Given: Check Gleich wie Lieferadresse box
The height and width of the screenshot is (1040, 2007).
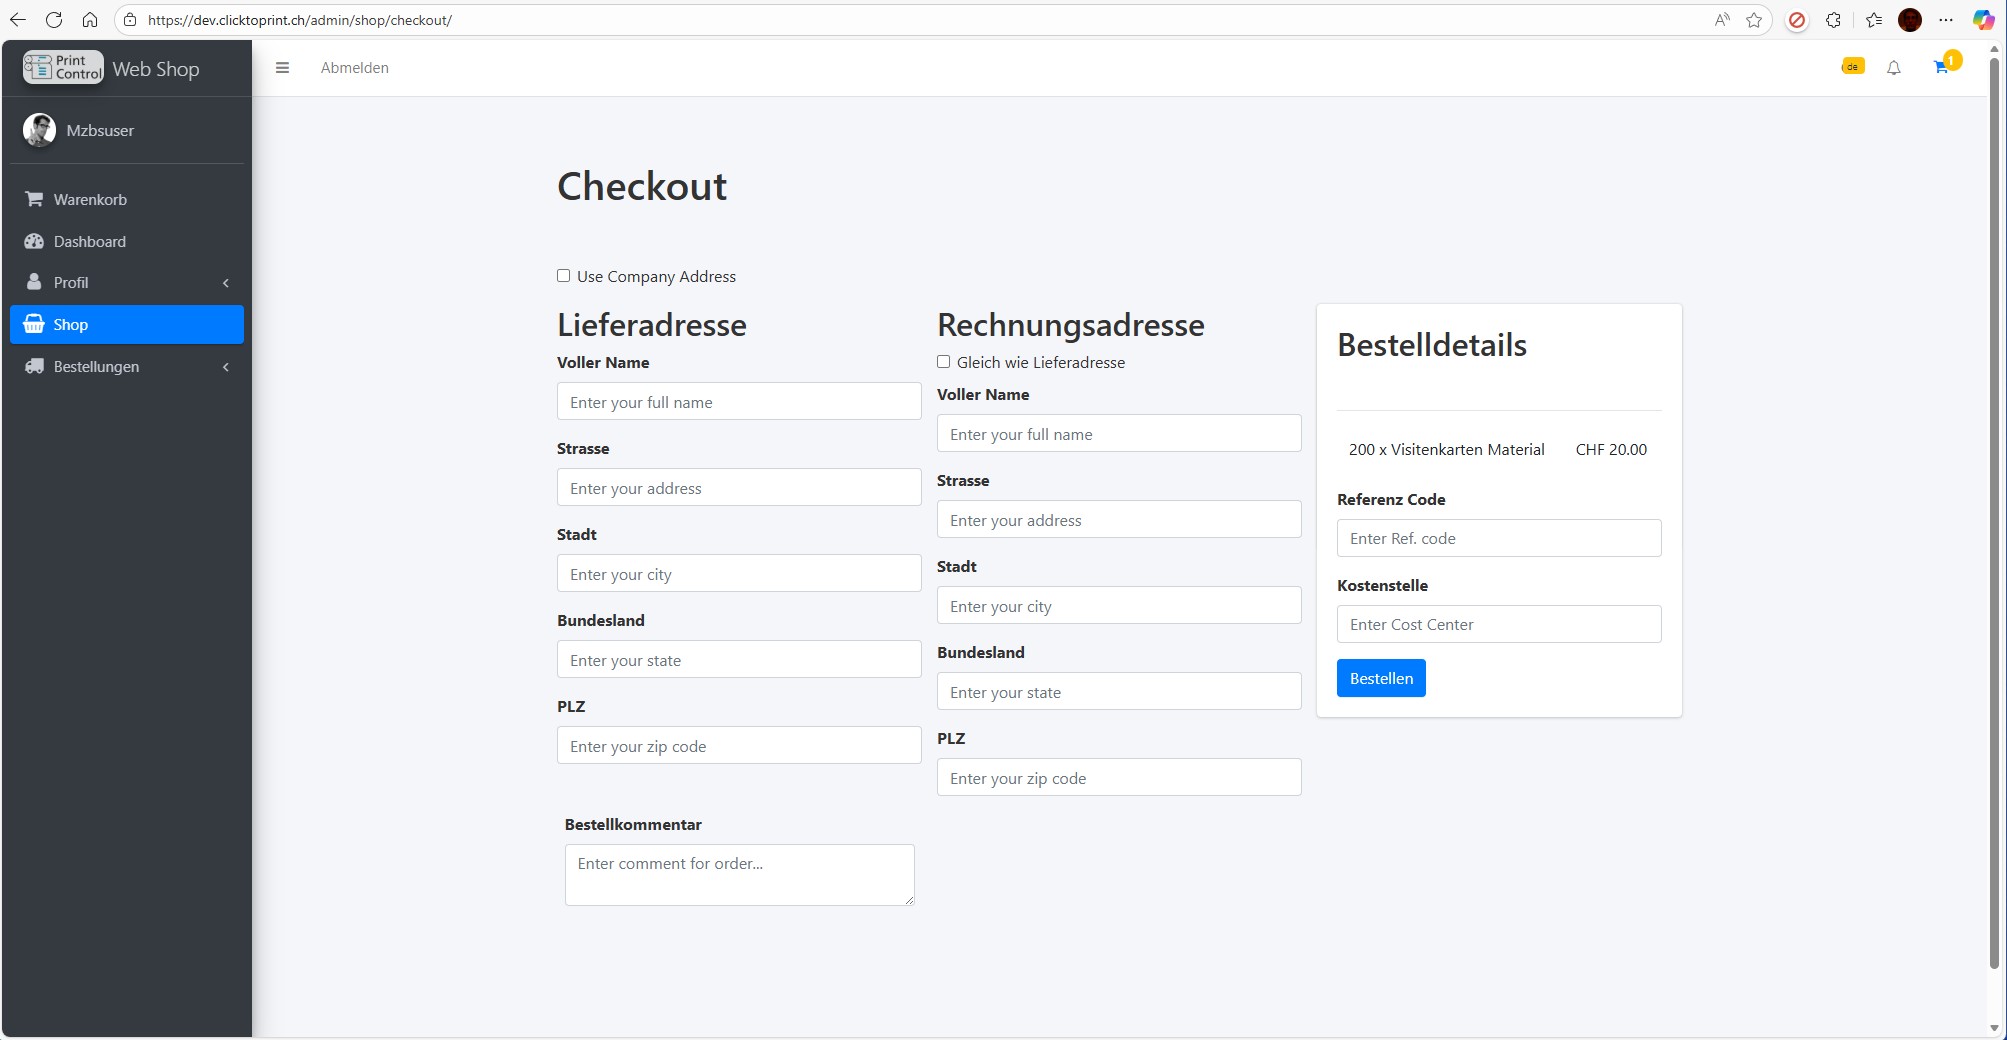Looking at the screenshot, I should coord(944,362).
